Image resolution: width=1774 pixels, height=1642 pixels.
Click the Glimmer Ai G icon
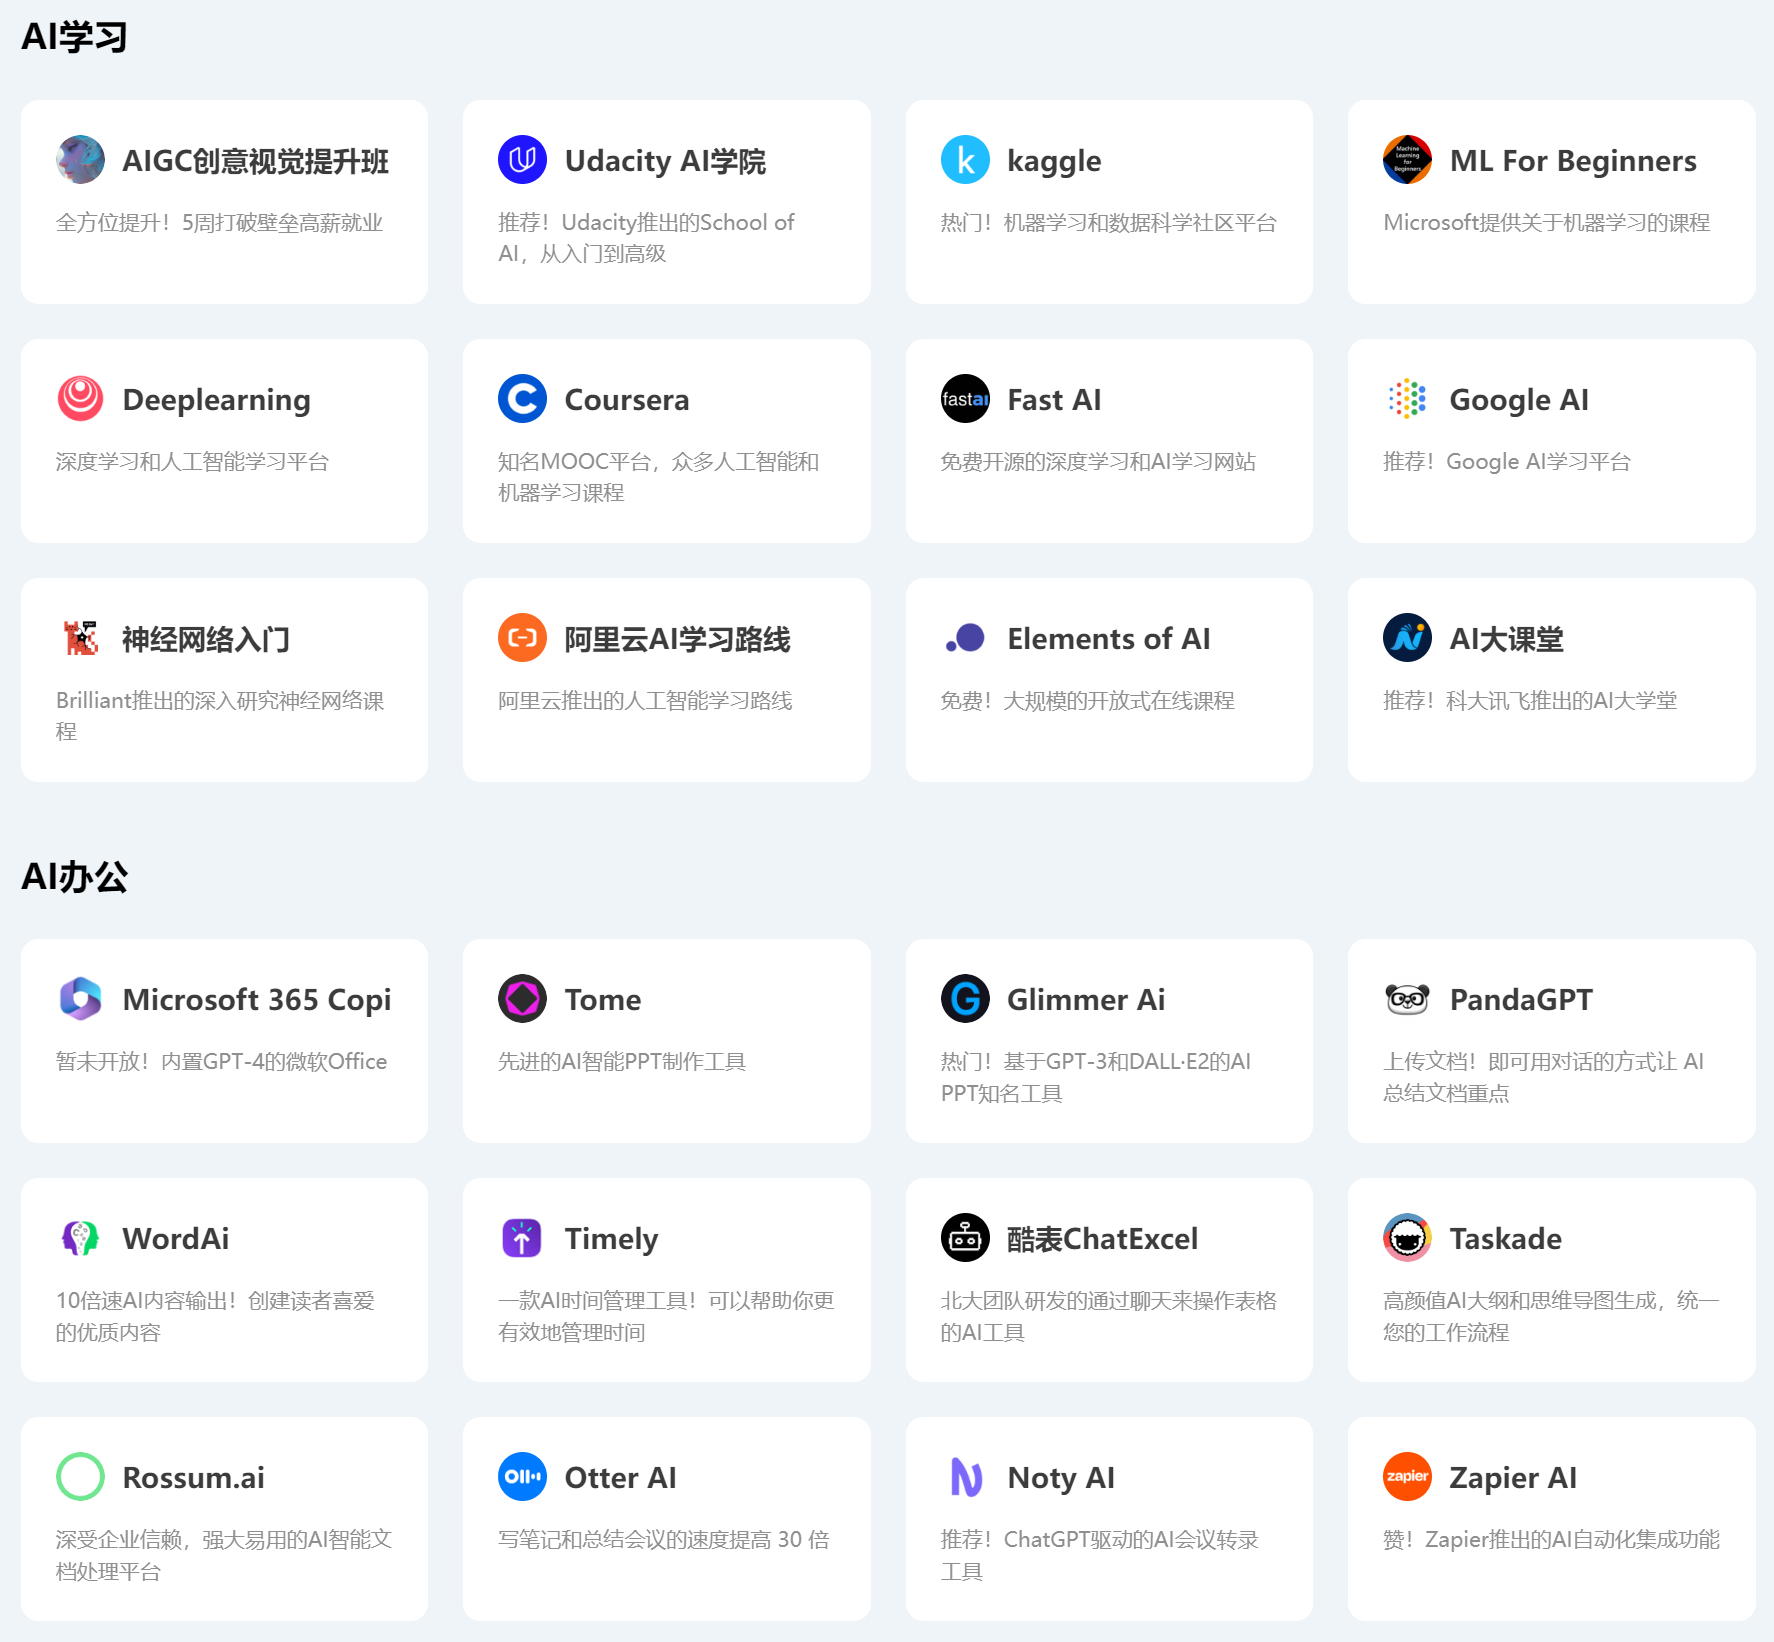pos(965,999)
